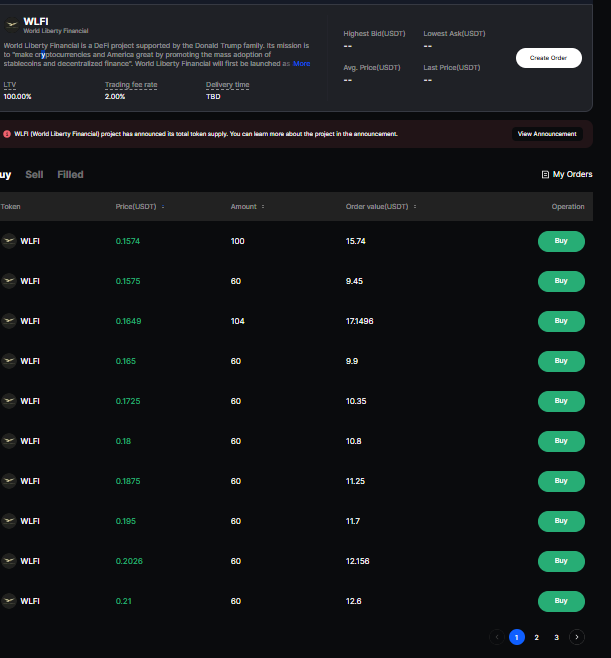Click WLFI token icon in 0.1725 row
This screenshot has width=611, height=658.
(x=9, y=401)
